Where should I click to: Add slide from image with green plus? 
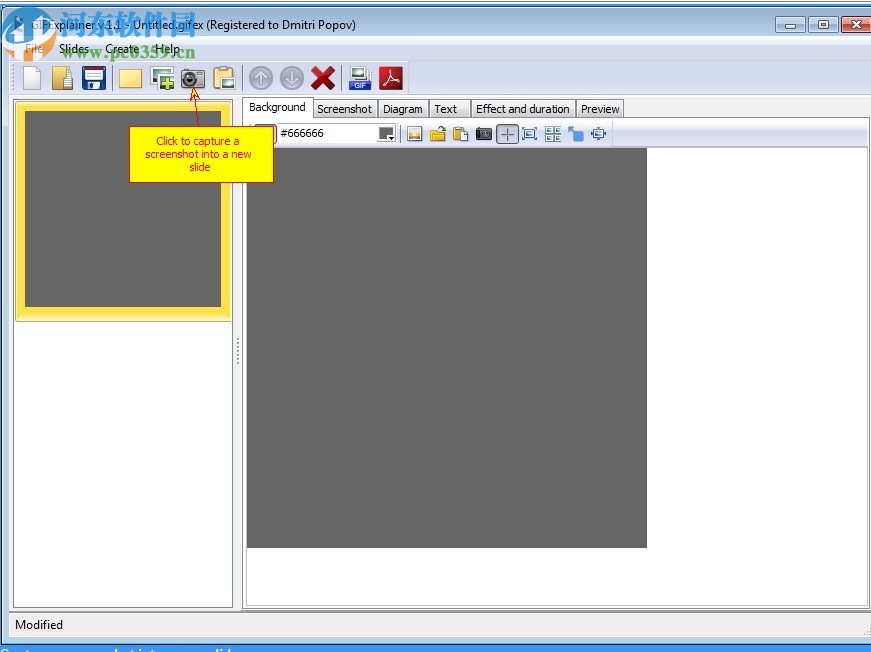click(162, 78)
